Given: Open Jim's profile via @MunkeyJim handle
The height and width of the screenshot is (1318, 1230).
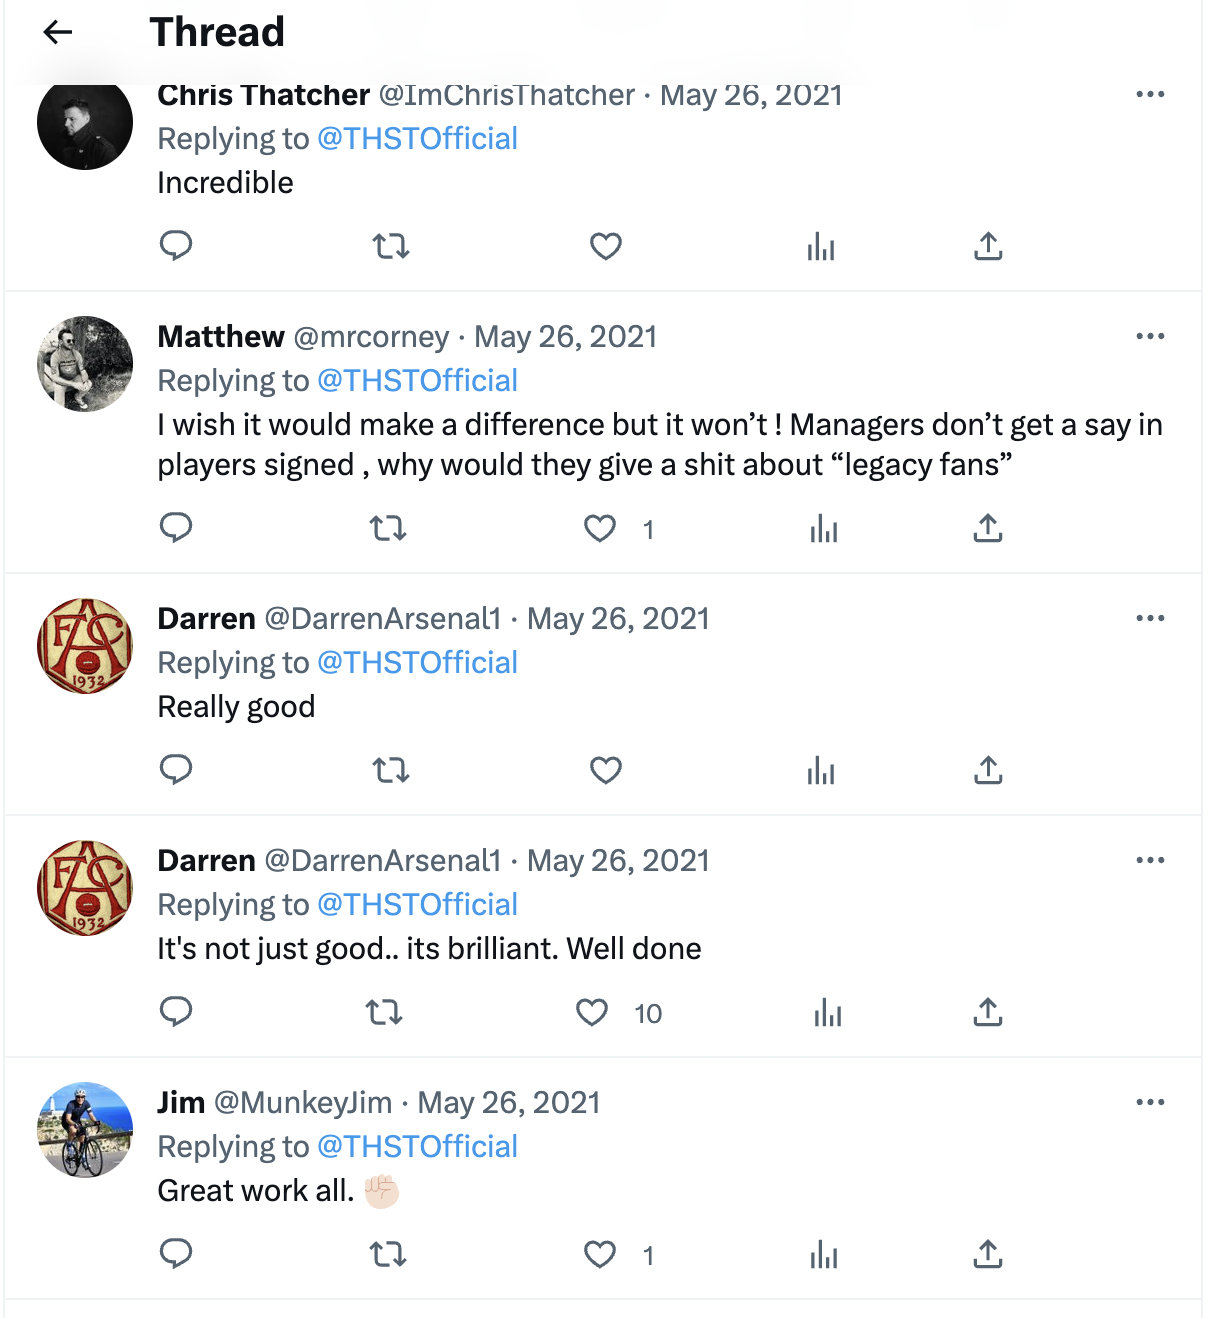Looking at the screenshot, I should [x=303, y=1102].
